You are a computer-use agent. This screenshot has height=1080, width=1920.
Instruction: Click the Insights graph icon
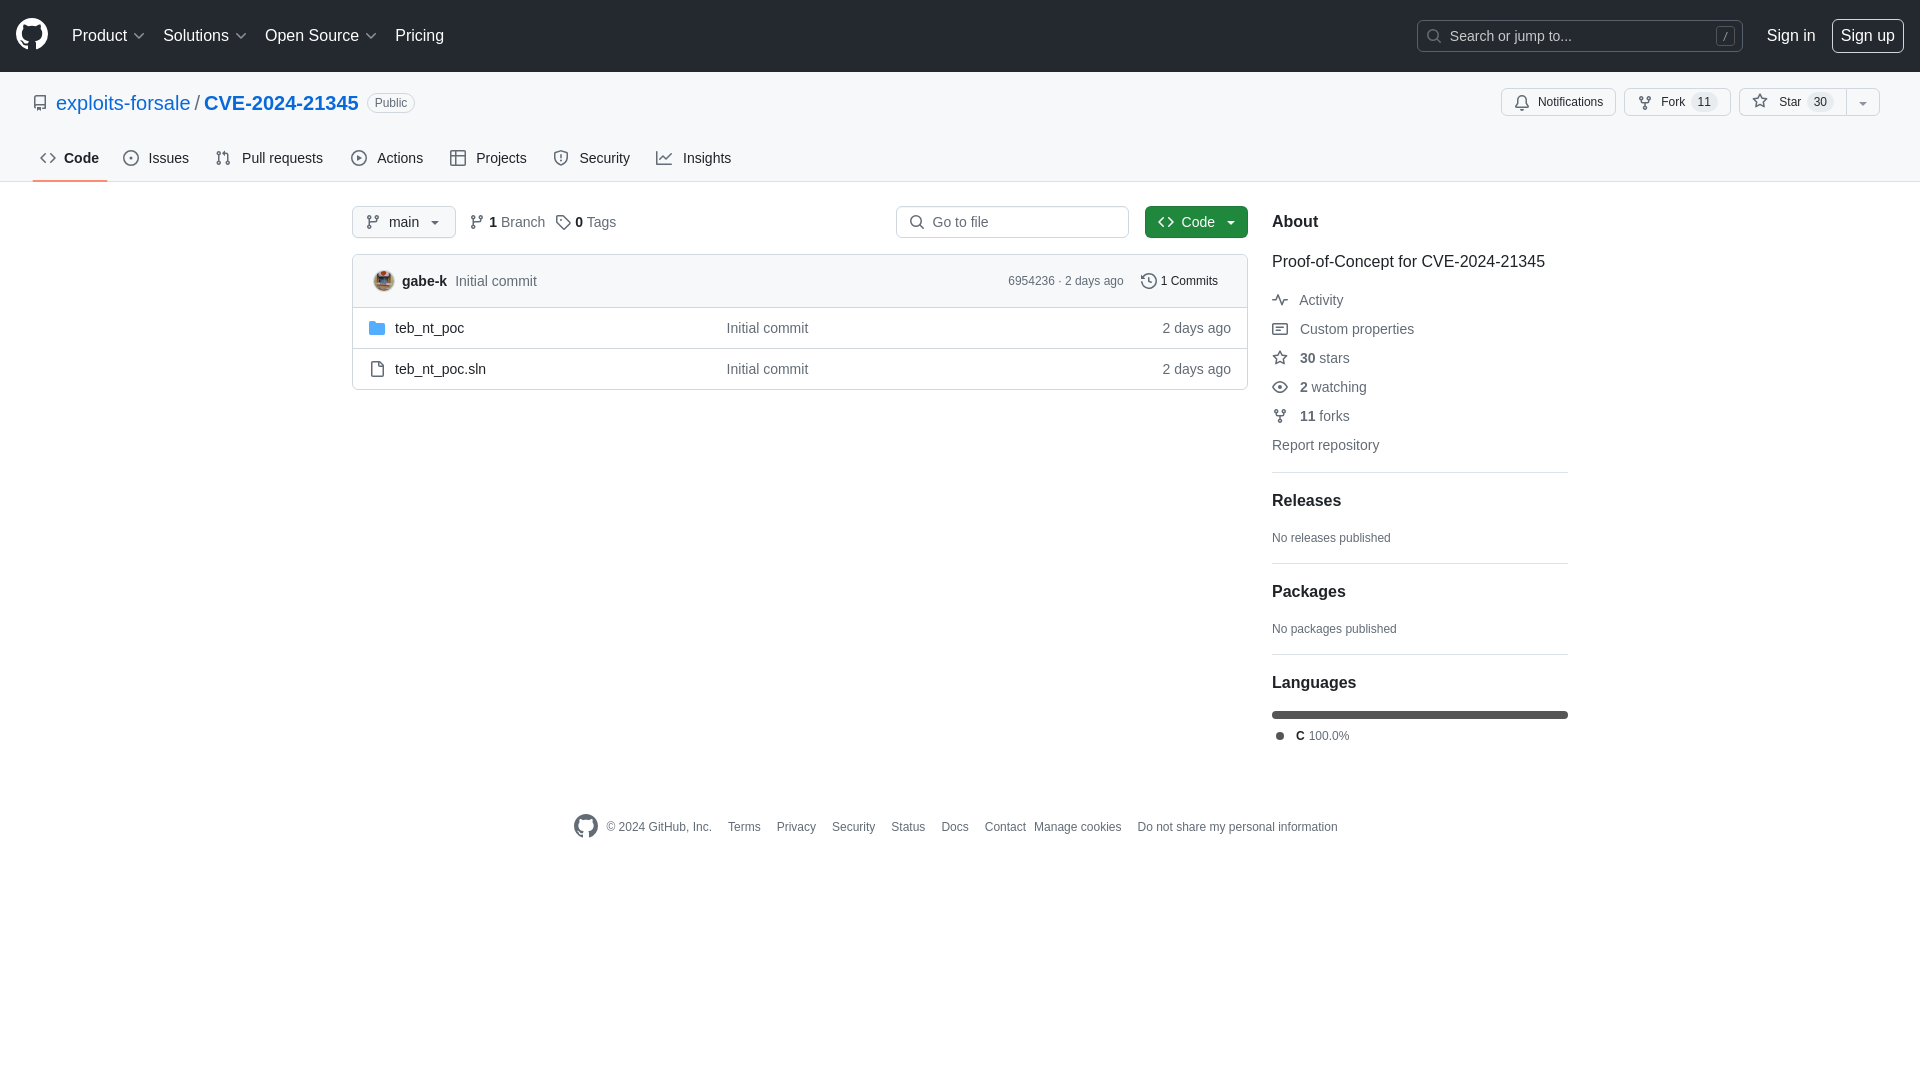point(664,158)
